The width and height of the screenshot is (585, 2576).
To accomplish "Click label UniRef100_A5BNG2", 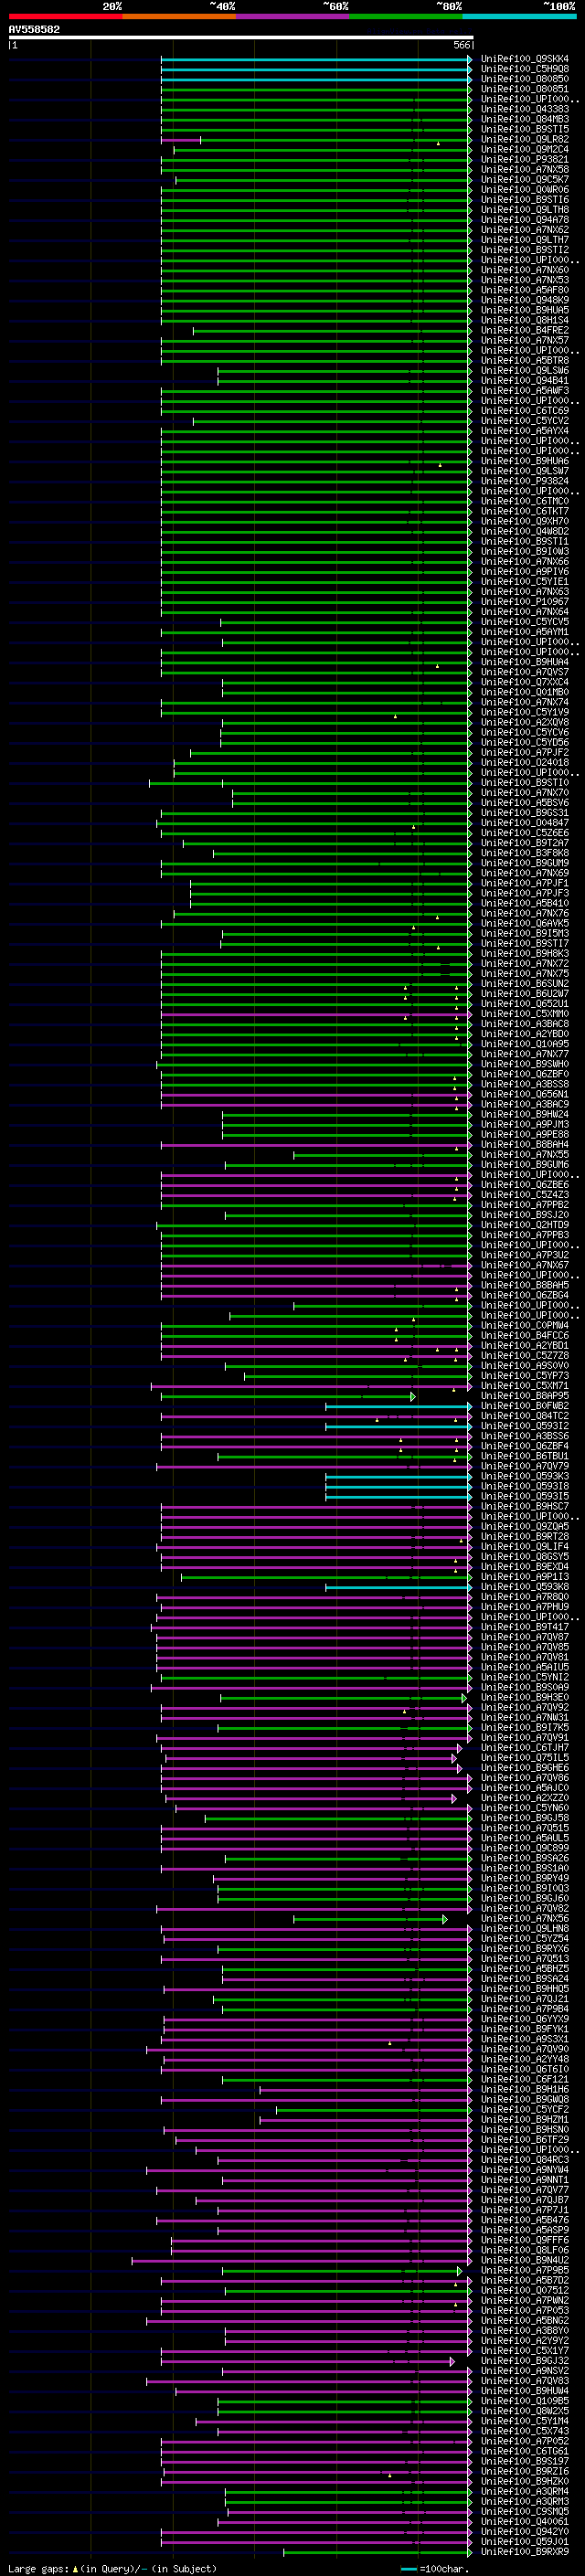I will point(525,2320).
